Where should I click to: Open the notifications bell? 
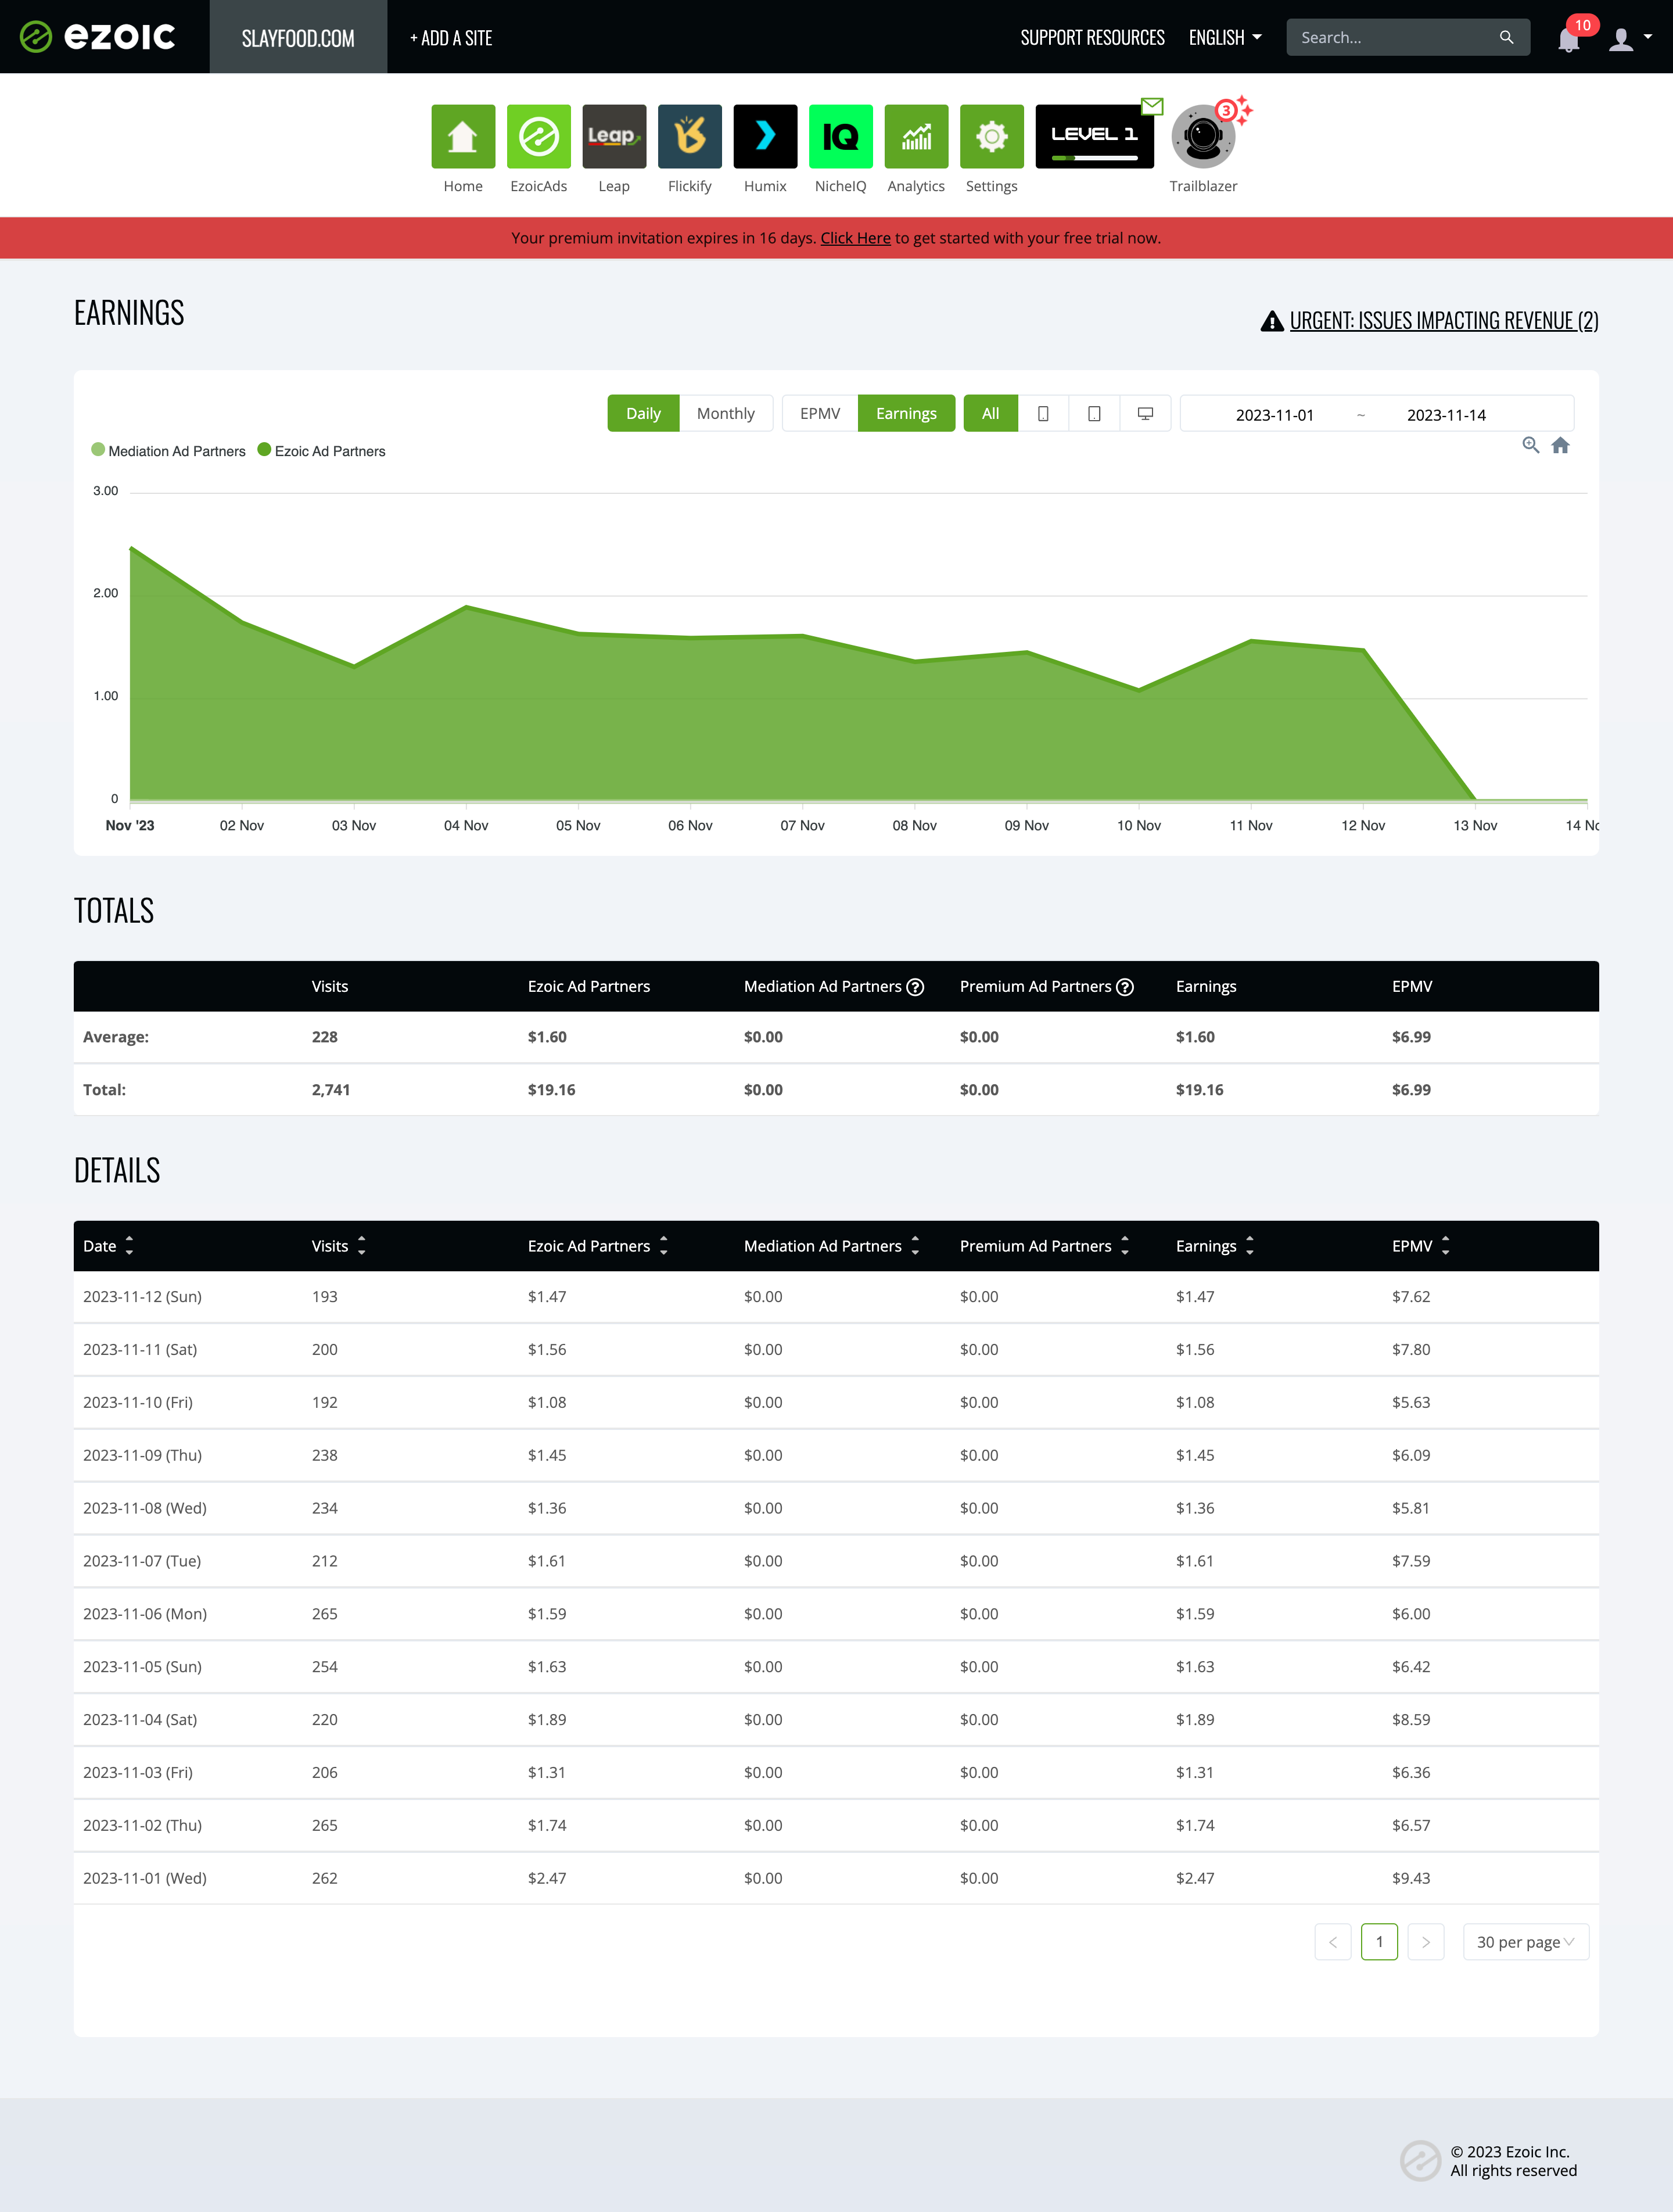[x=1568, y=39]
